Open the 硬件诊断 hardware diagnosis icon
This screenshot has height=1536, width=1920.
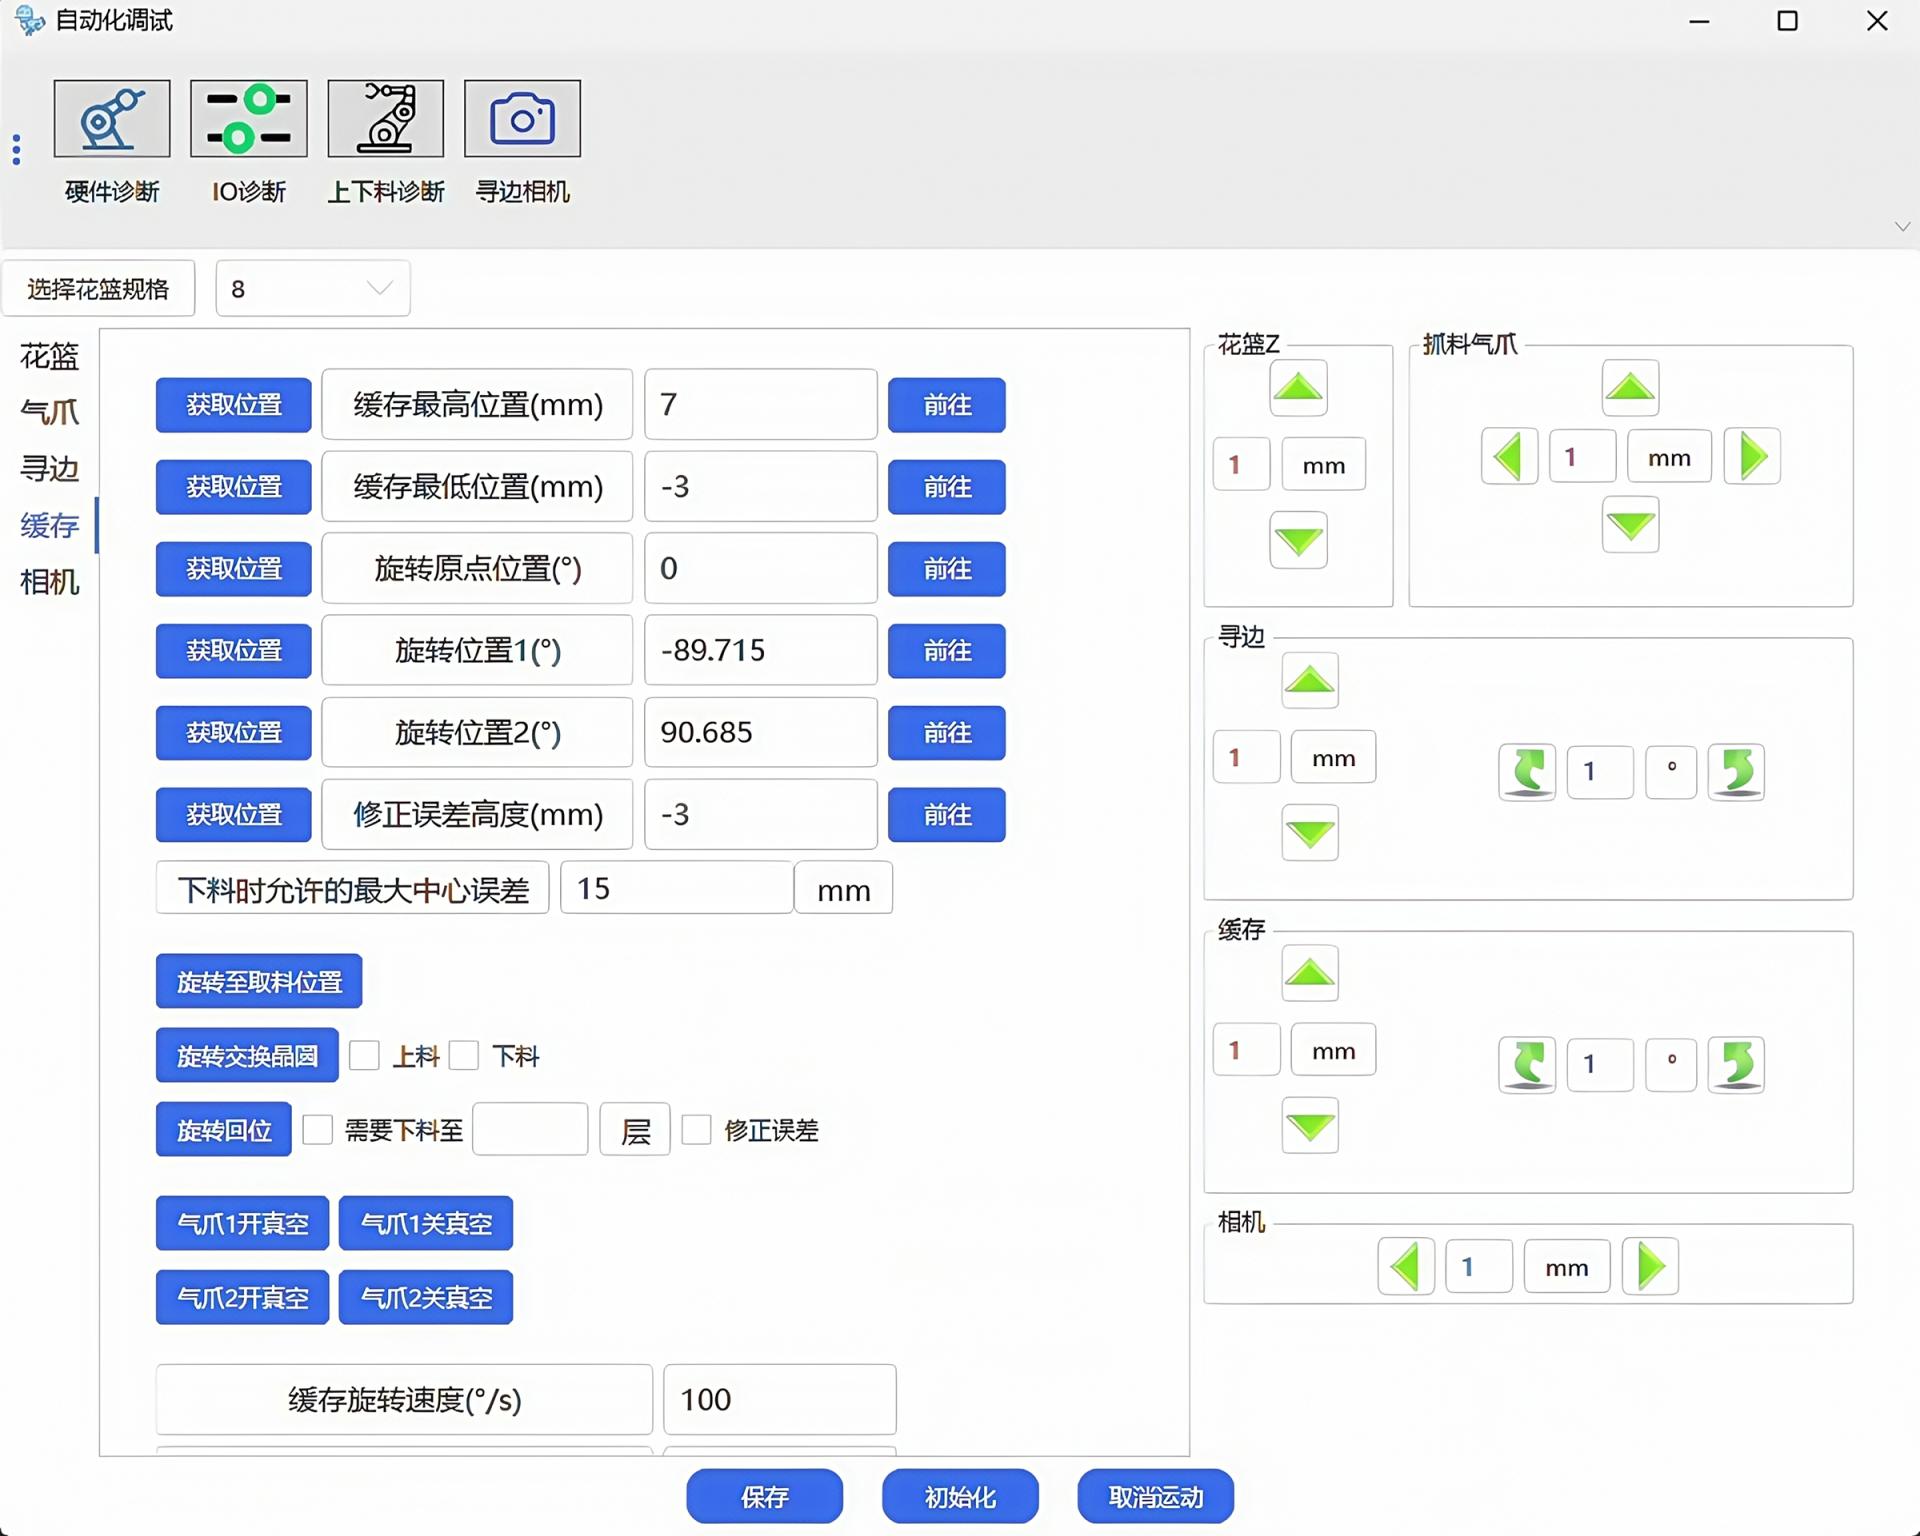[x=112, y=119]
